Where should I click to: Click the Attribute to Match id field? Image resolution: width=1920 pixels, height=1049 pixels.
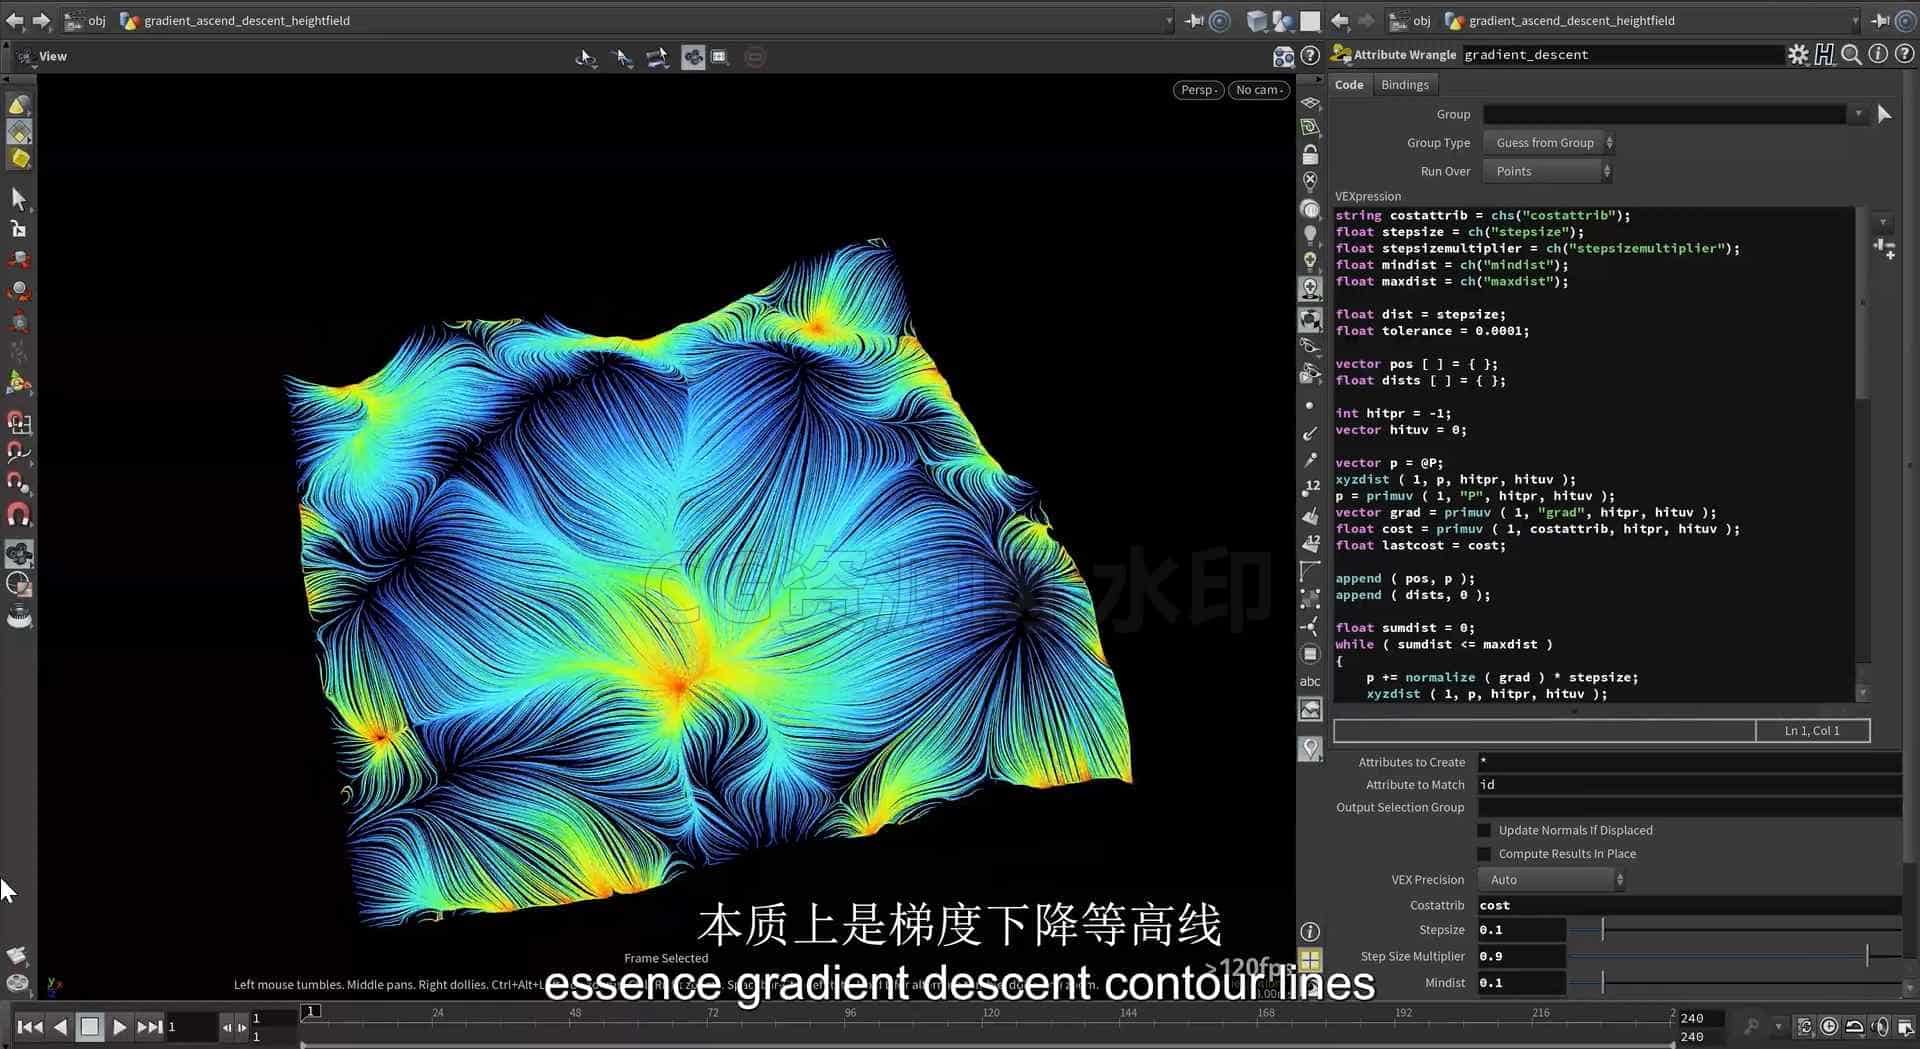(1689, 785)
